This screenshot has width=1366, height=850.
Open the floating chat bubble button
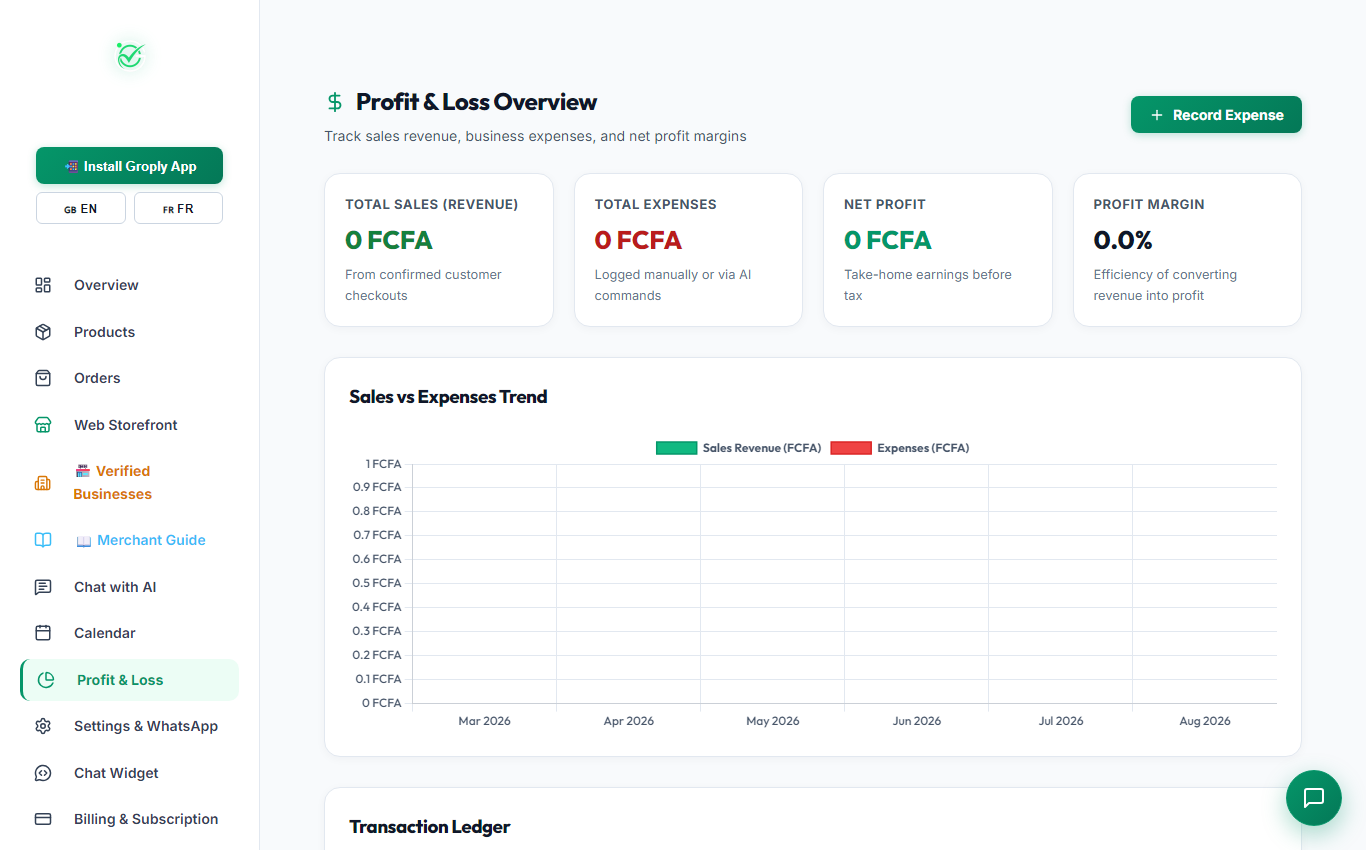pos(1313,798)
